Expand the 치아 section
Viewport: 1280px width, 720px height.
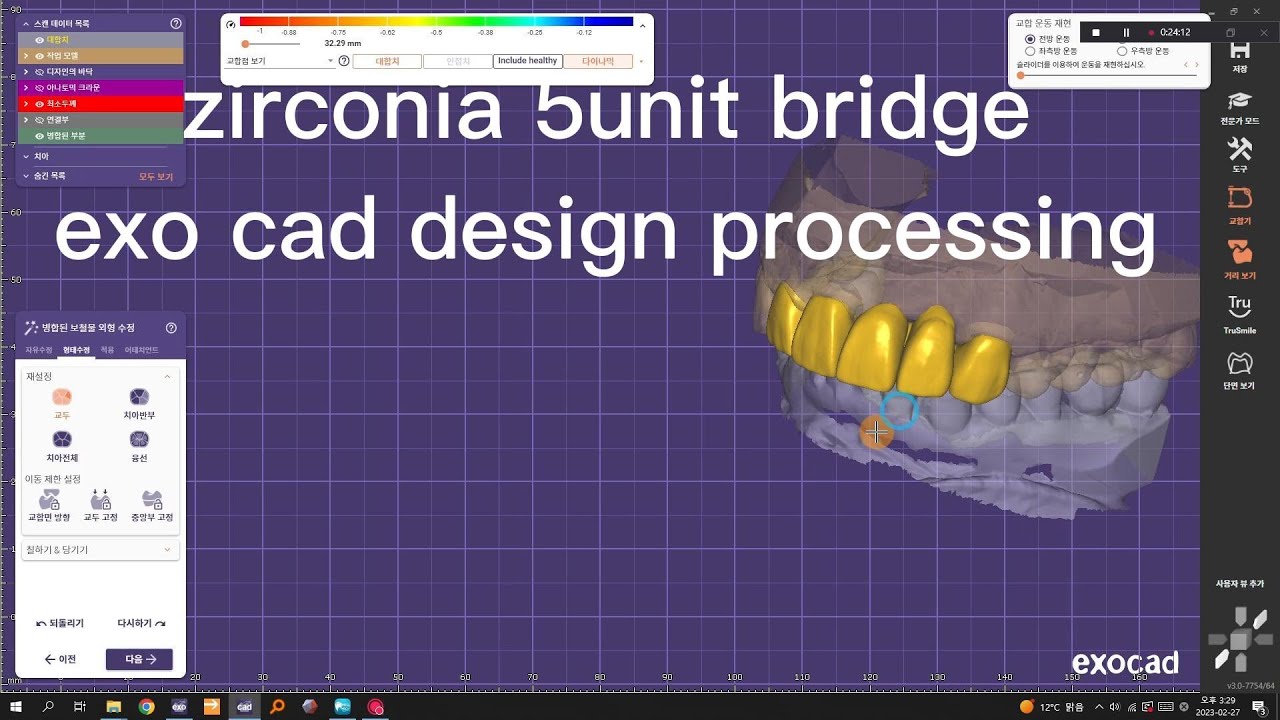[26, 157]
